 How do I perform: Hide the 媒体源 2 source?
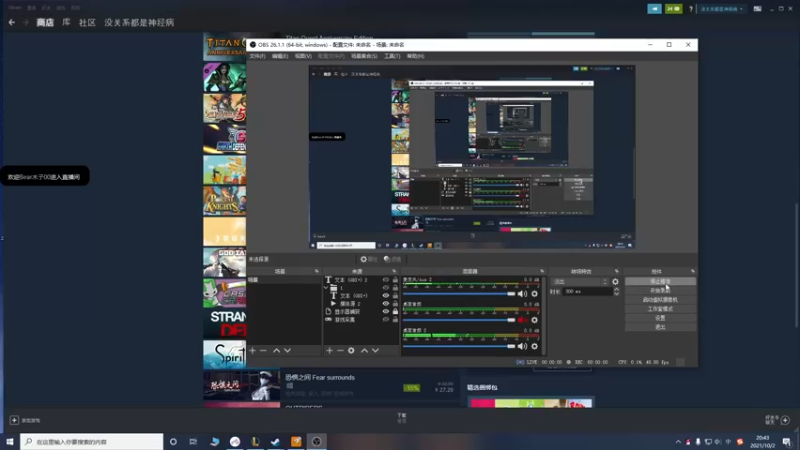tap(386, 304)
